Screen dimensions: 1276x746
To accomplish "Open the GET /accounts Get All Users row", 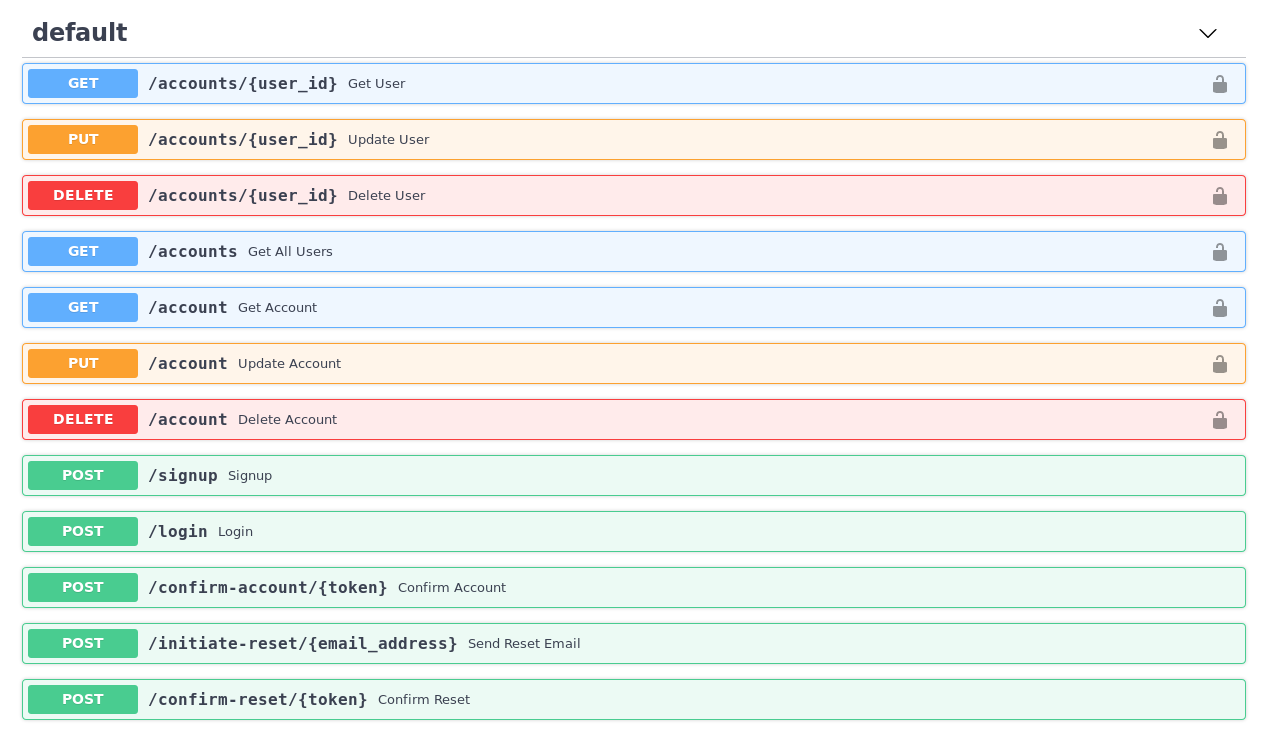I will (600, 252).
